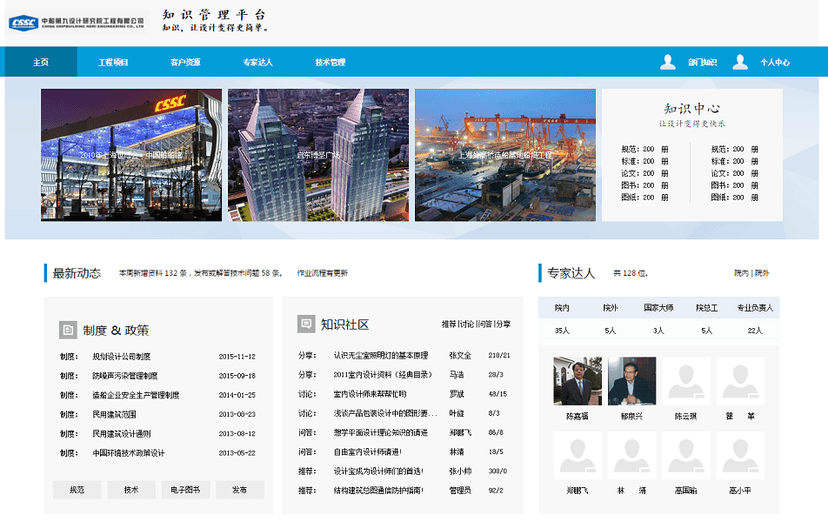
Task: Go to the 主页 navigation tab
Action: [41, 62]
